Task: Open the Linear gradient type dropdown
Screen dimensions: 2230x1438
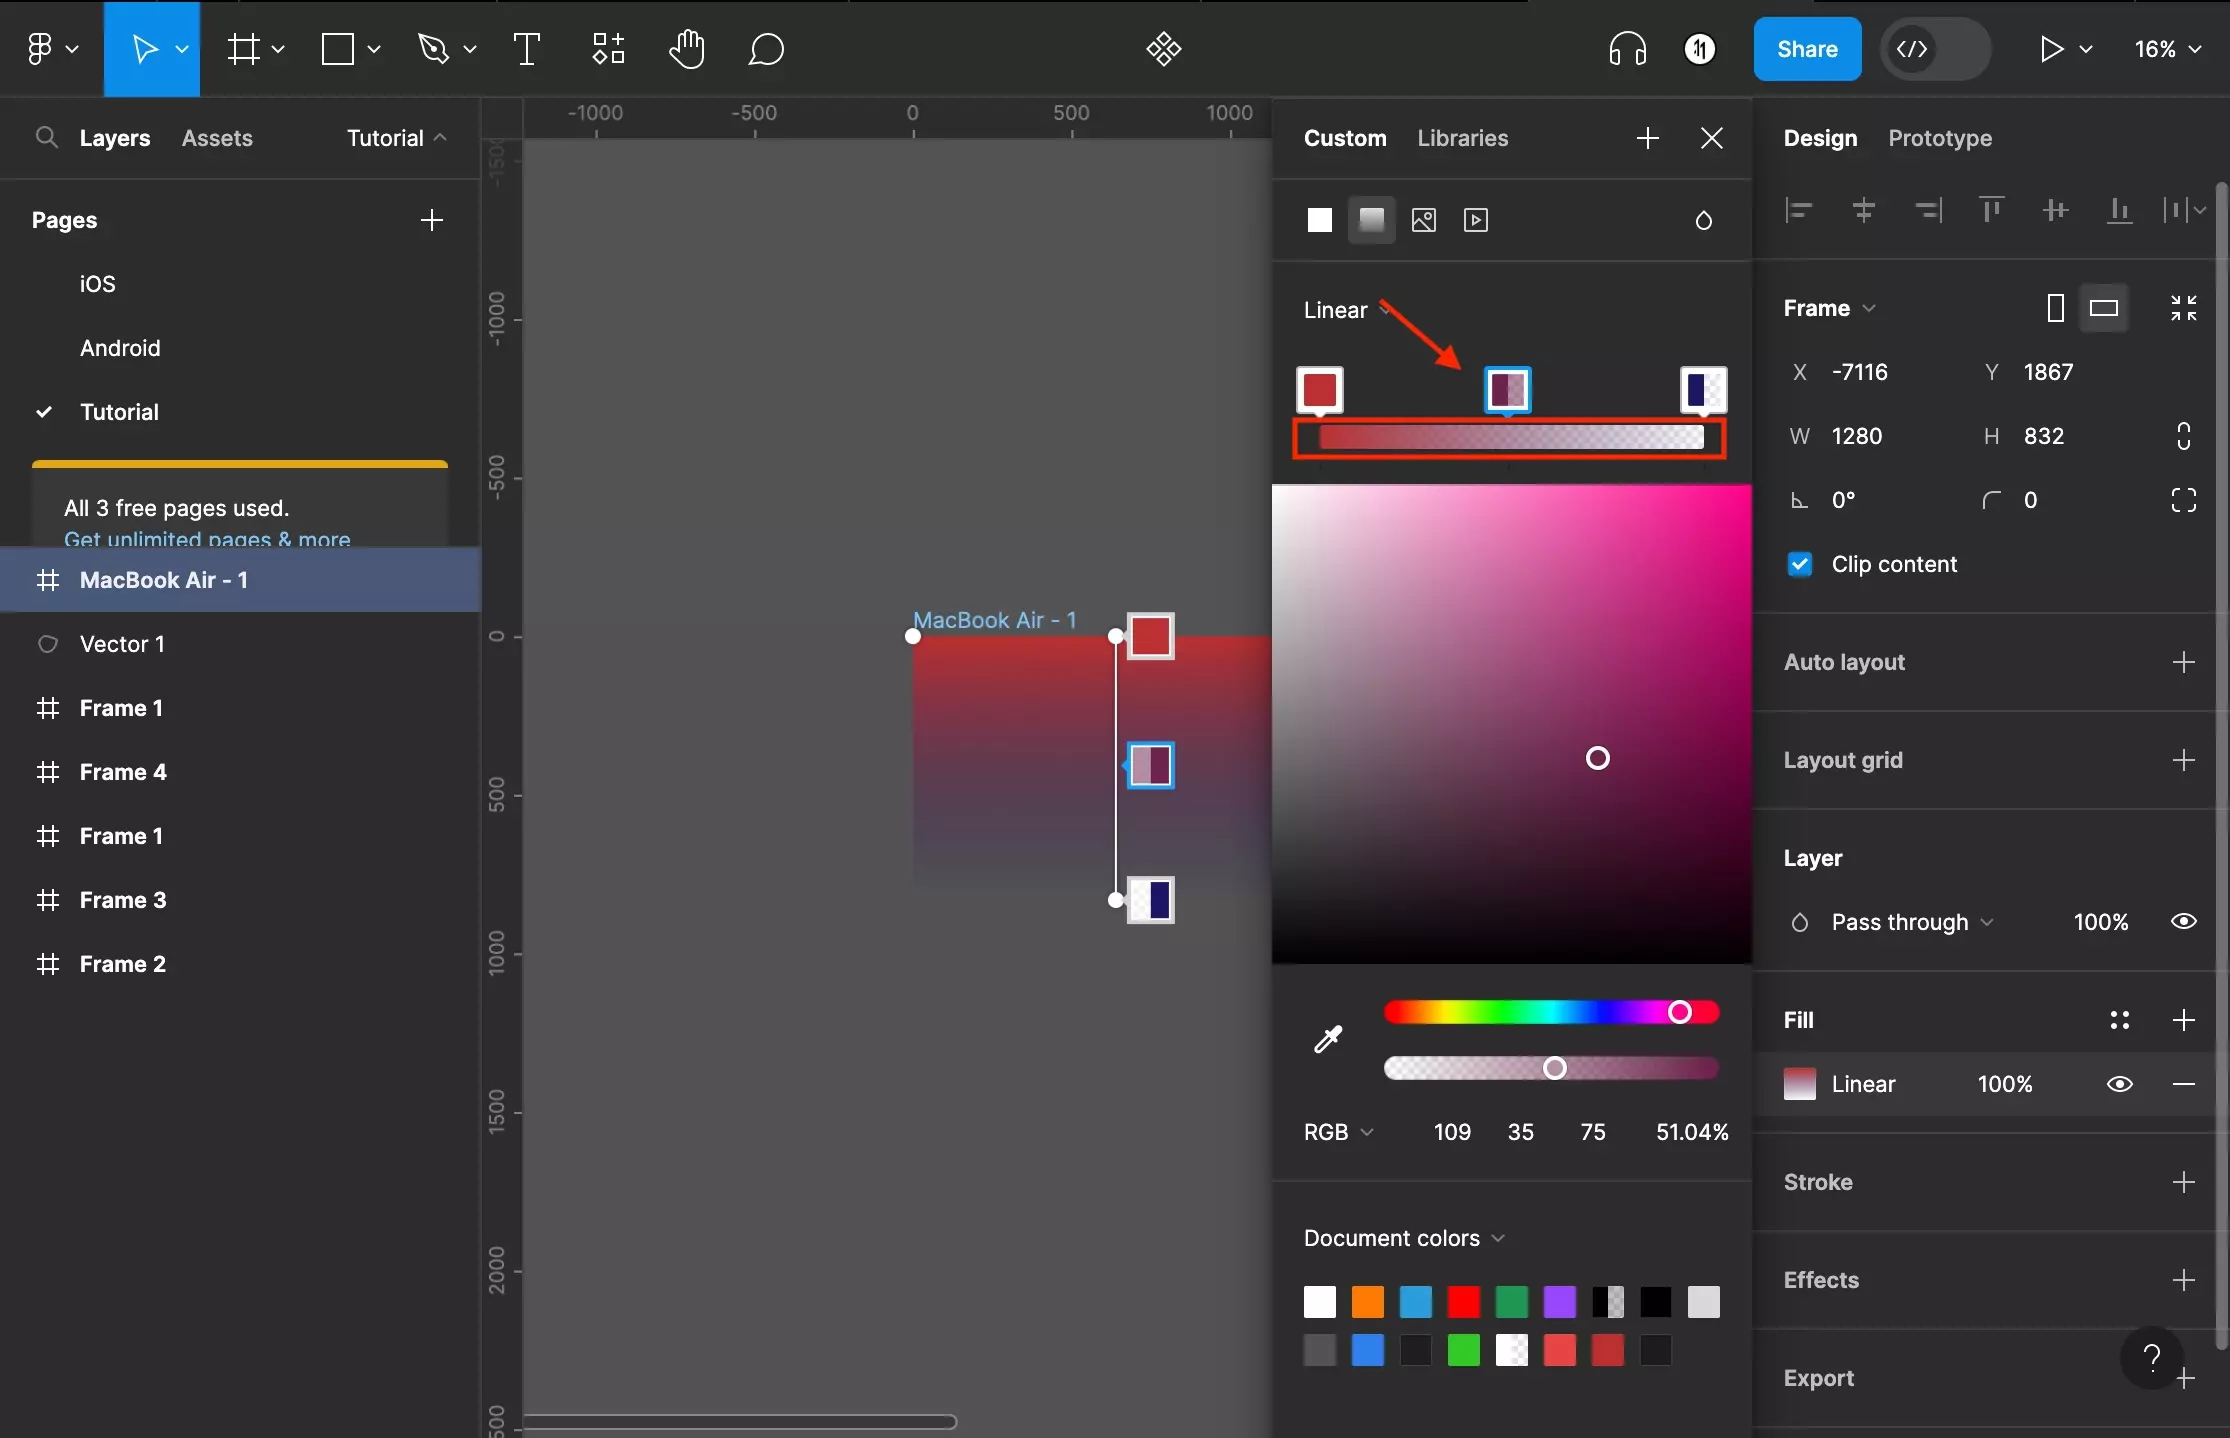Action: click(x=1345, y=310)
